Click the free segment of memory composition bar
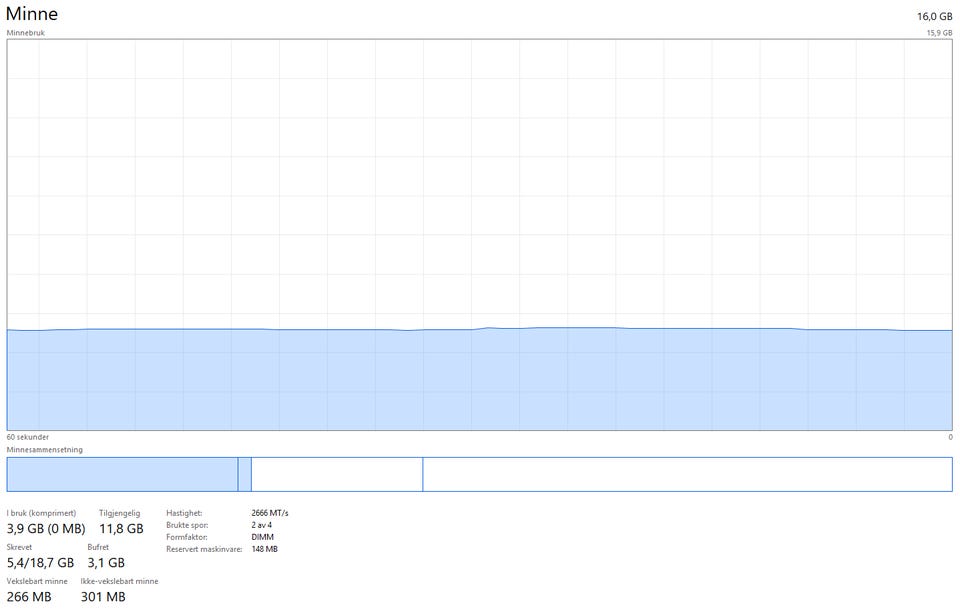Screen dimensions: 960x610 pos(688,474)
